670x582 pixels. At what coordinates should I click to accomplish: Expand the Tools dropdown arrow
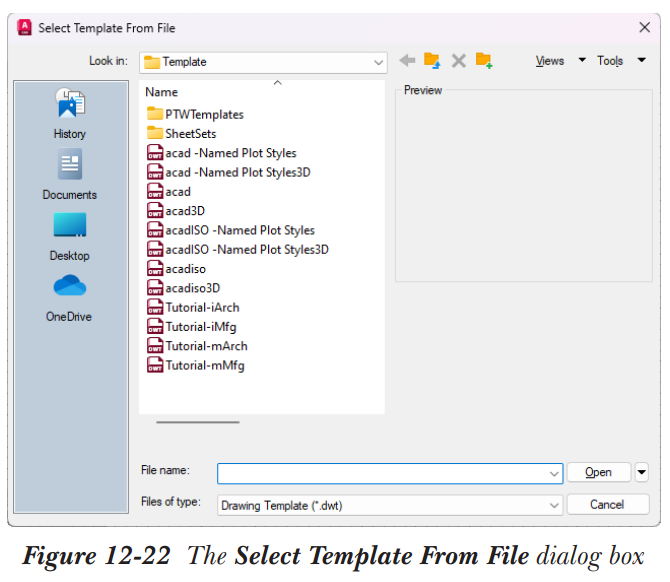(x=641, y=60)
